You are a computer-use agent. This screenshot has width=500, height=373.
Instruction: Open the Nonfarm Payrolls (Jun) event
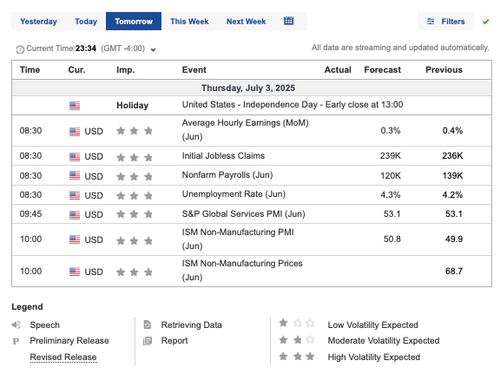tap(227, 175)
